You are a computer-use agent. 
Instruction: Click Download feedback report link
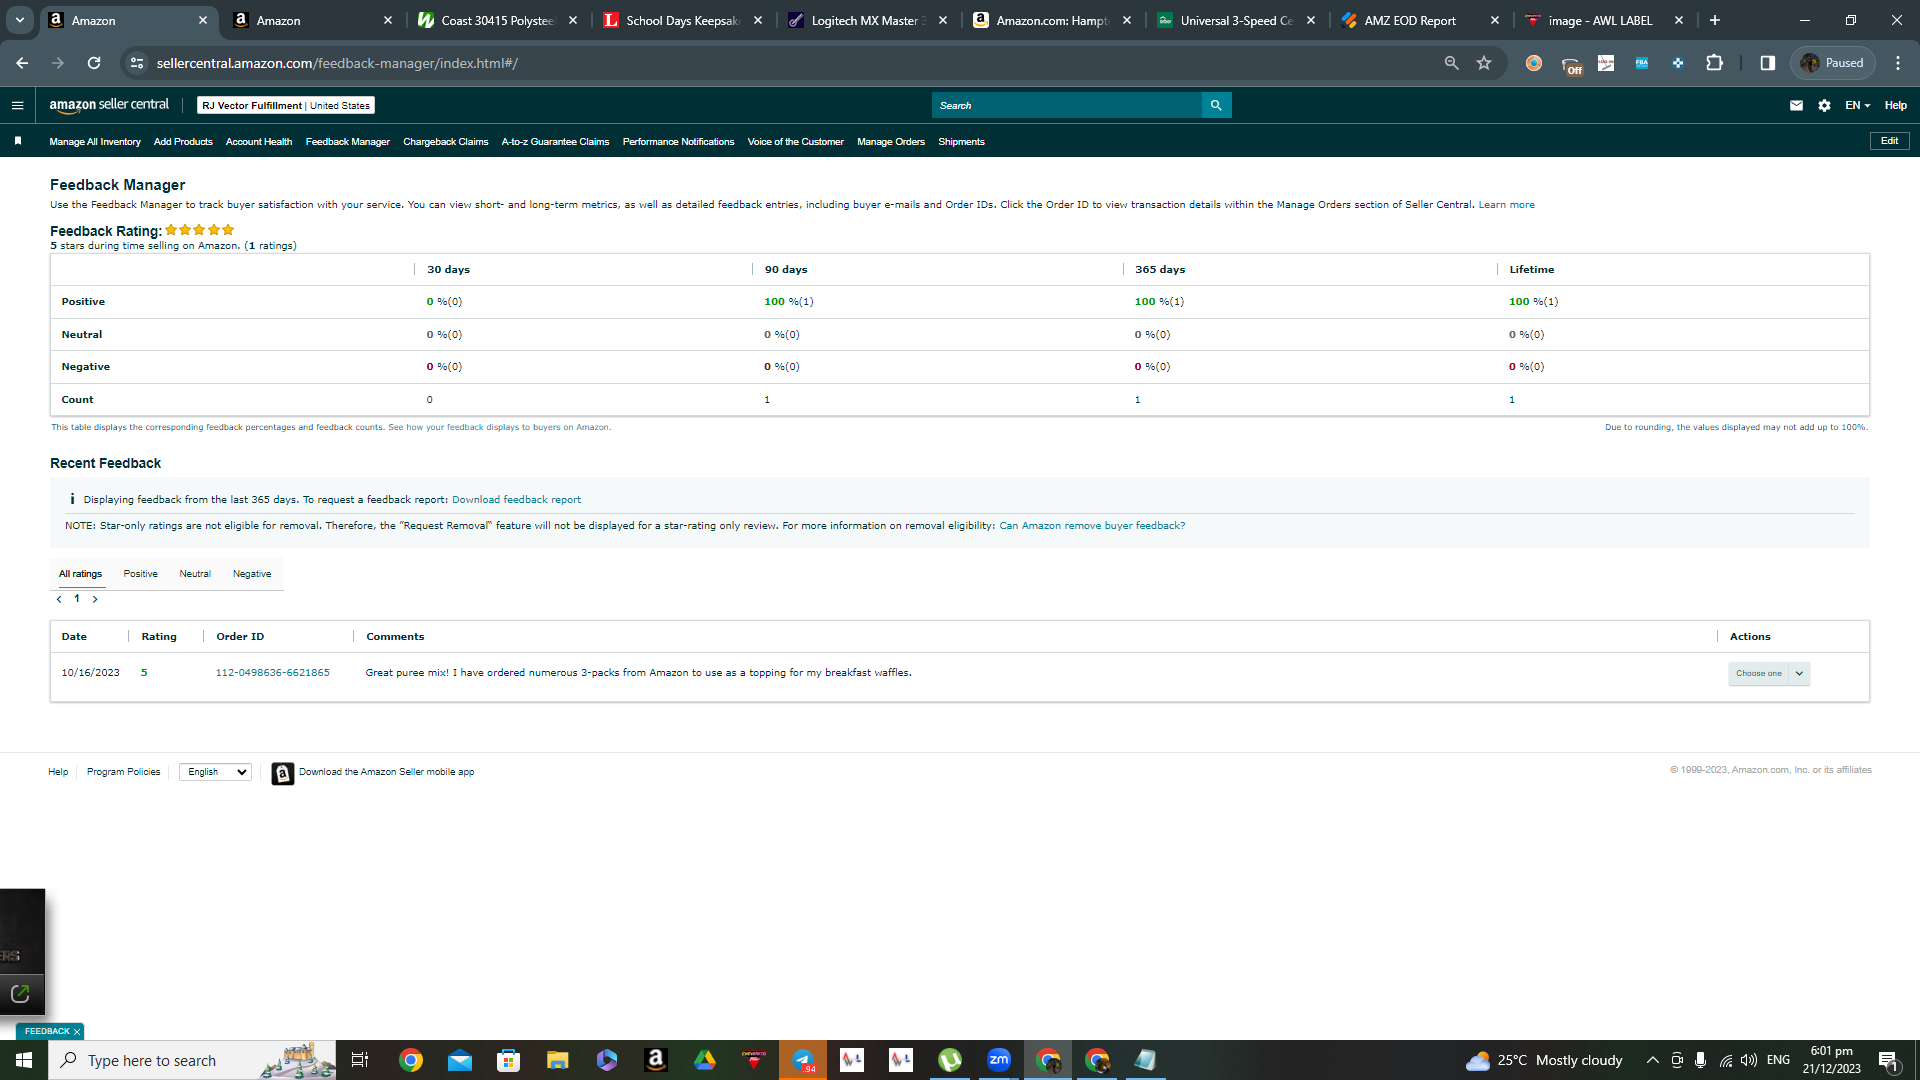click(x=516, y=500)
